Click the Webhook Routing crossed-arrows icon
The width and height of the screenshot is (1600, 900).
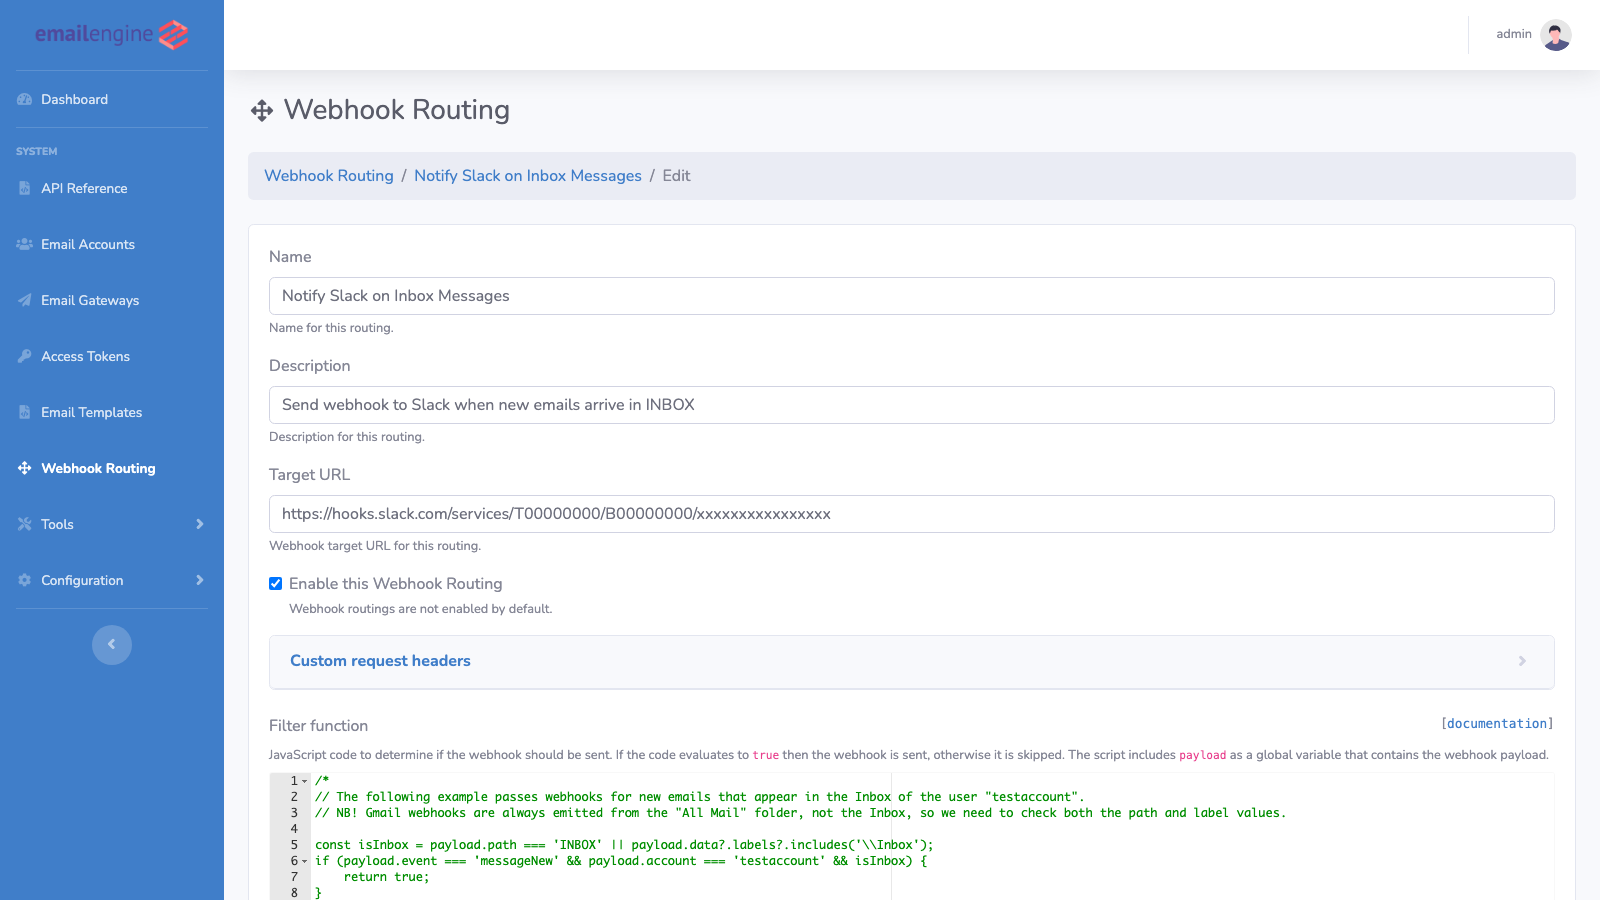[x=23, y=468]
